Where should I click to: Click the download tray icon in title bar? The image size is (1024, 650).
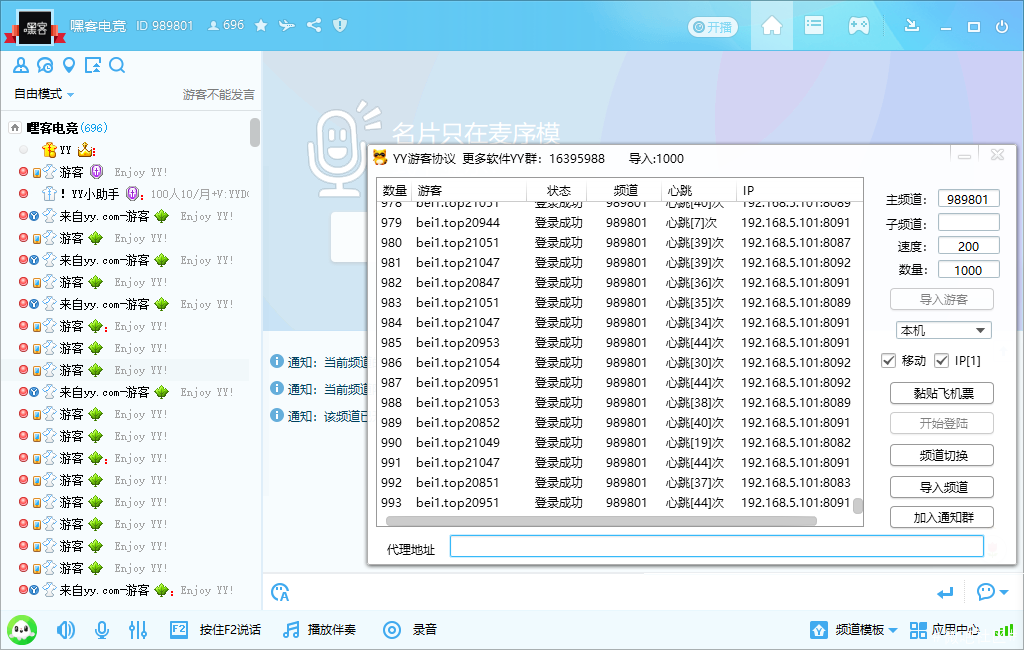[912, 25]
